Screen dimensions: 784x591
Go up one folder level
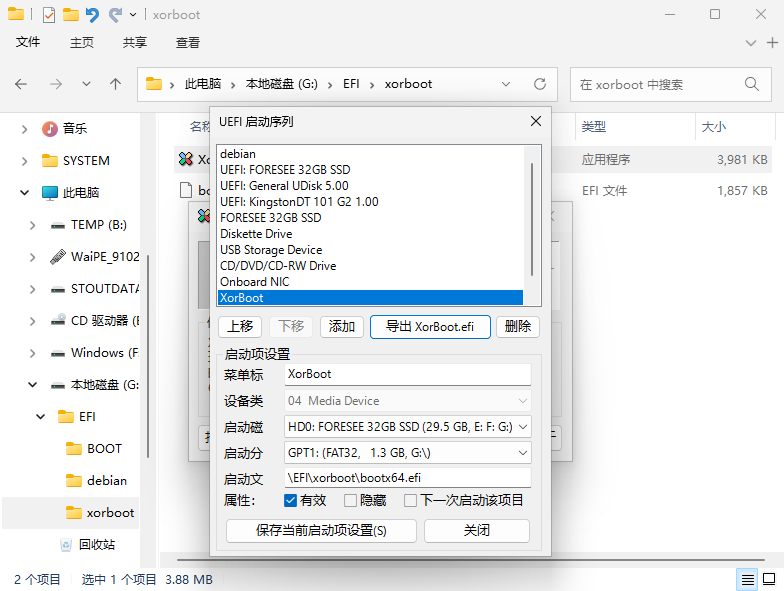116,84
